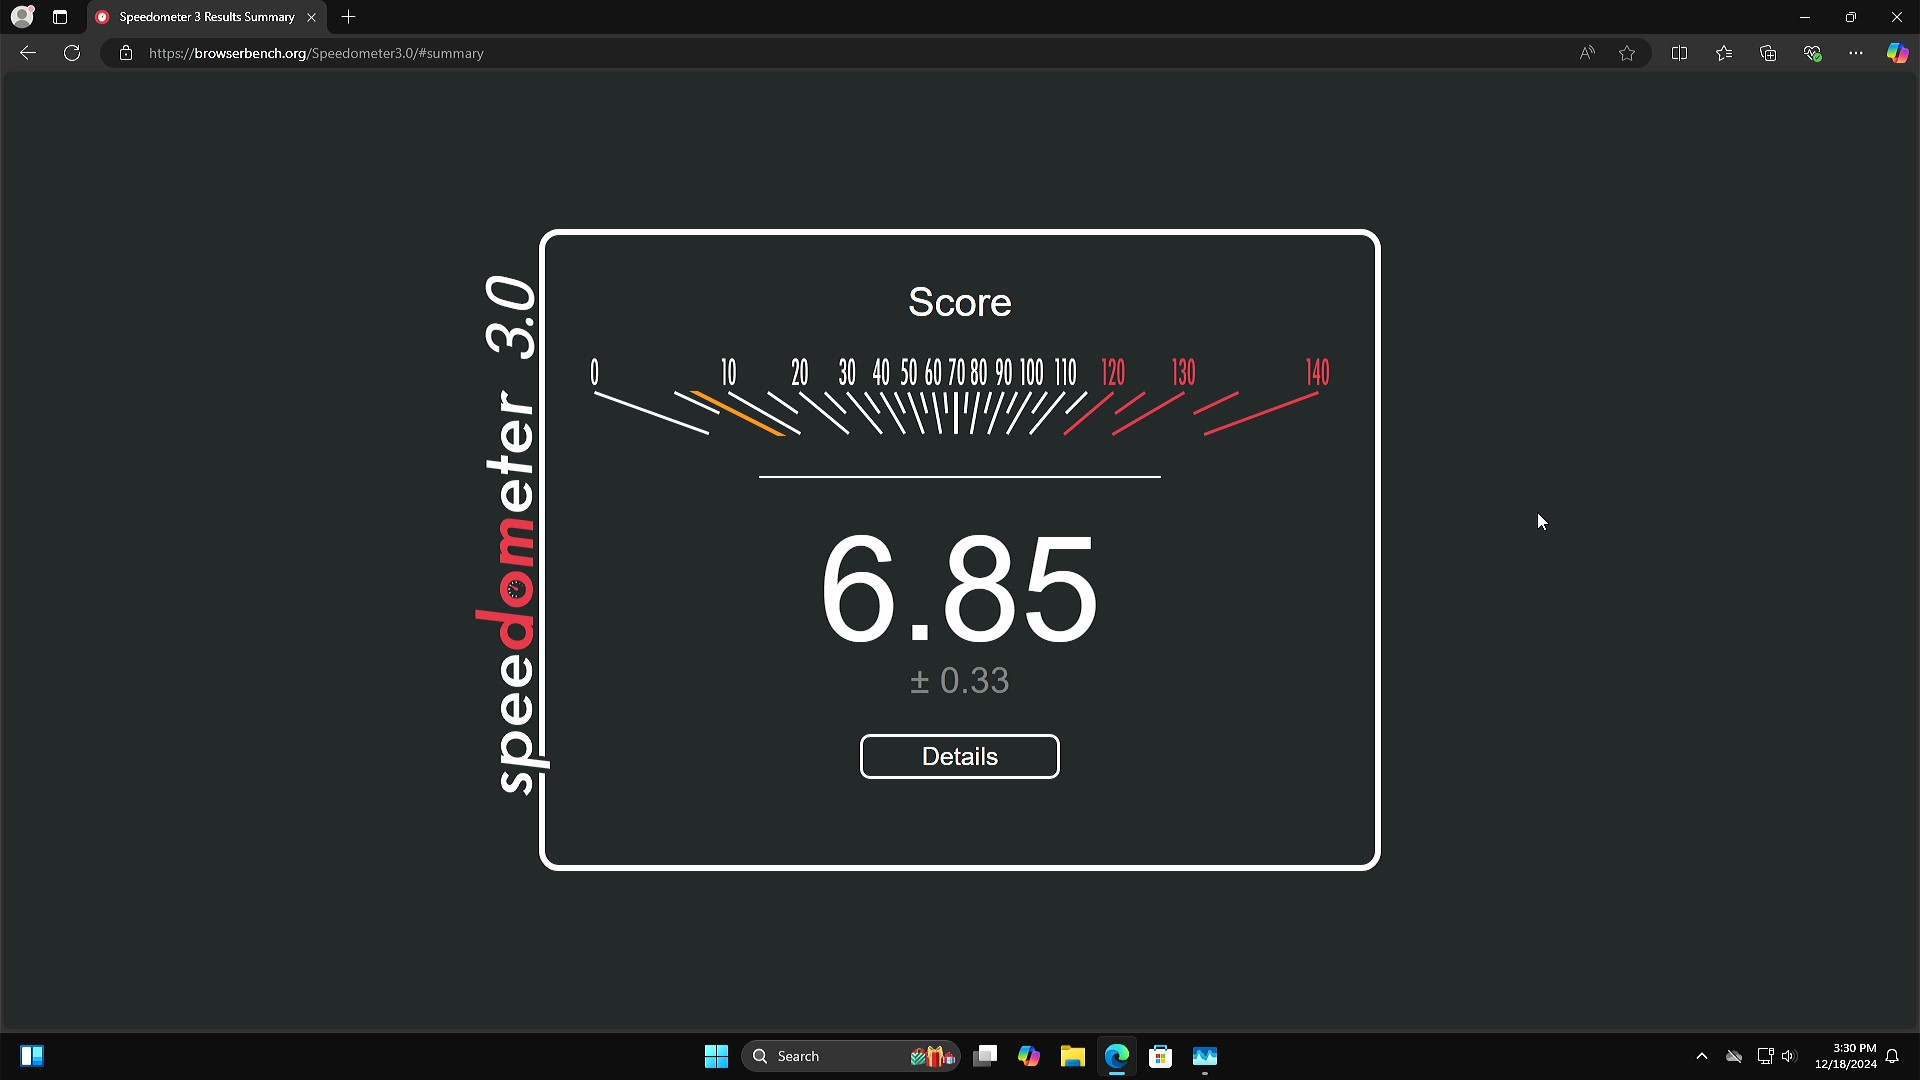Open the Copilot sidebar
Image resolution: width=1920 pixels, height=1080 pixels.
[1897, 53]
